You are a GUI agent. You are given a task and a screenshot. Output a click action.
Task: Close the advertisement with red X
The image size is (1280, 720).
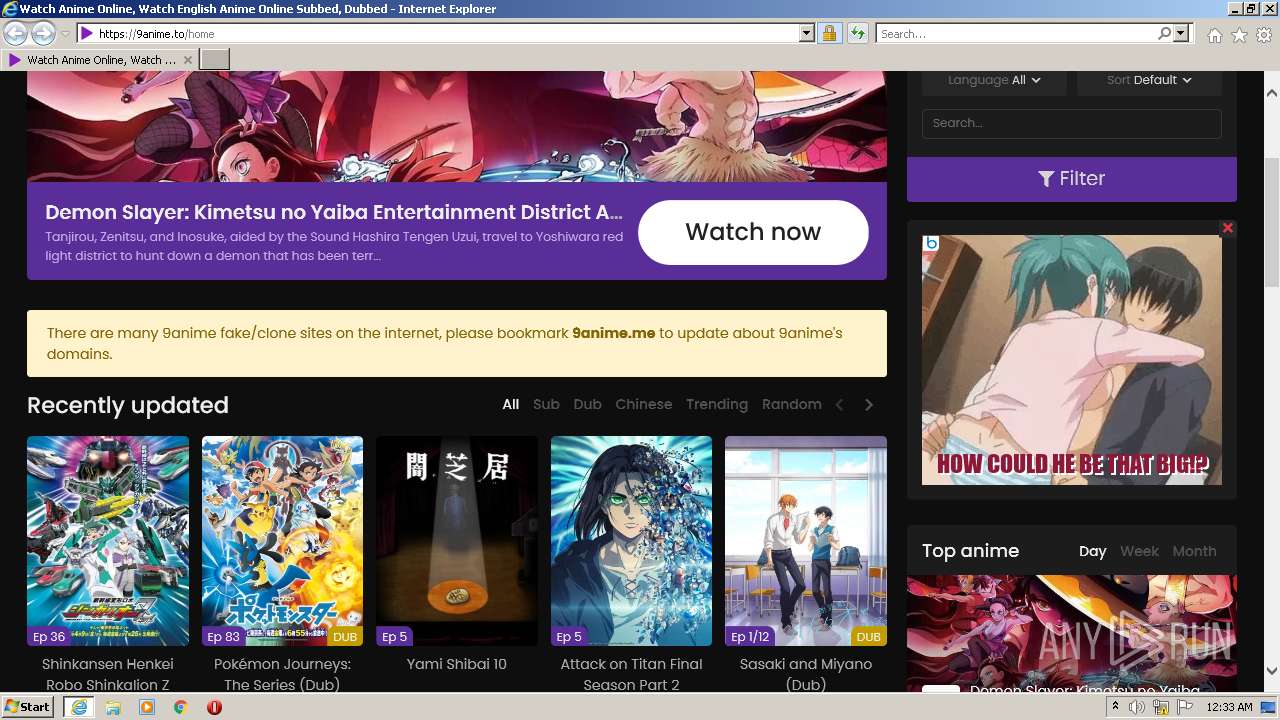pos(1228,228)
